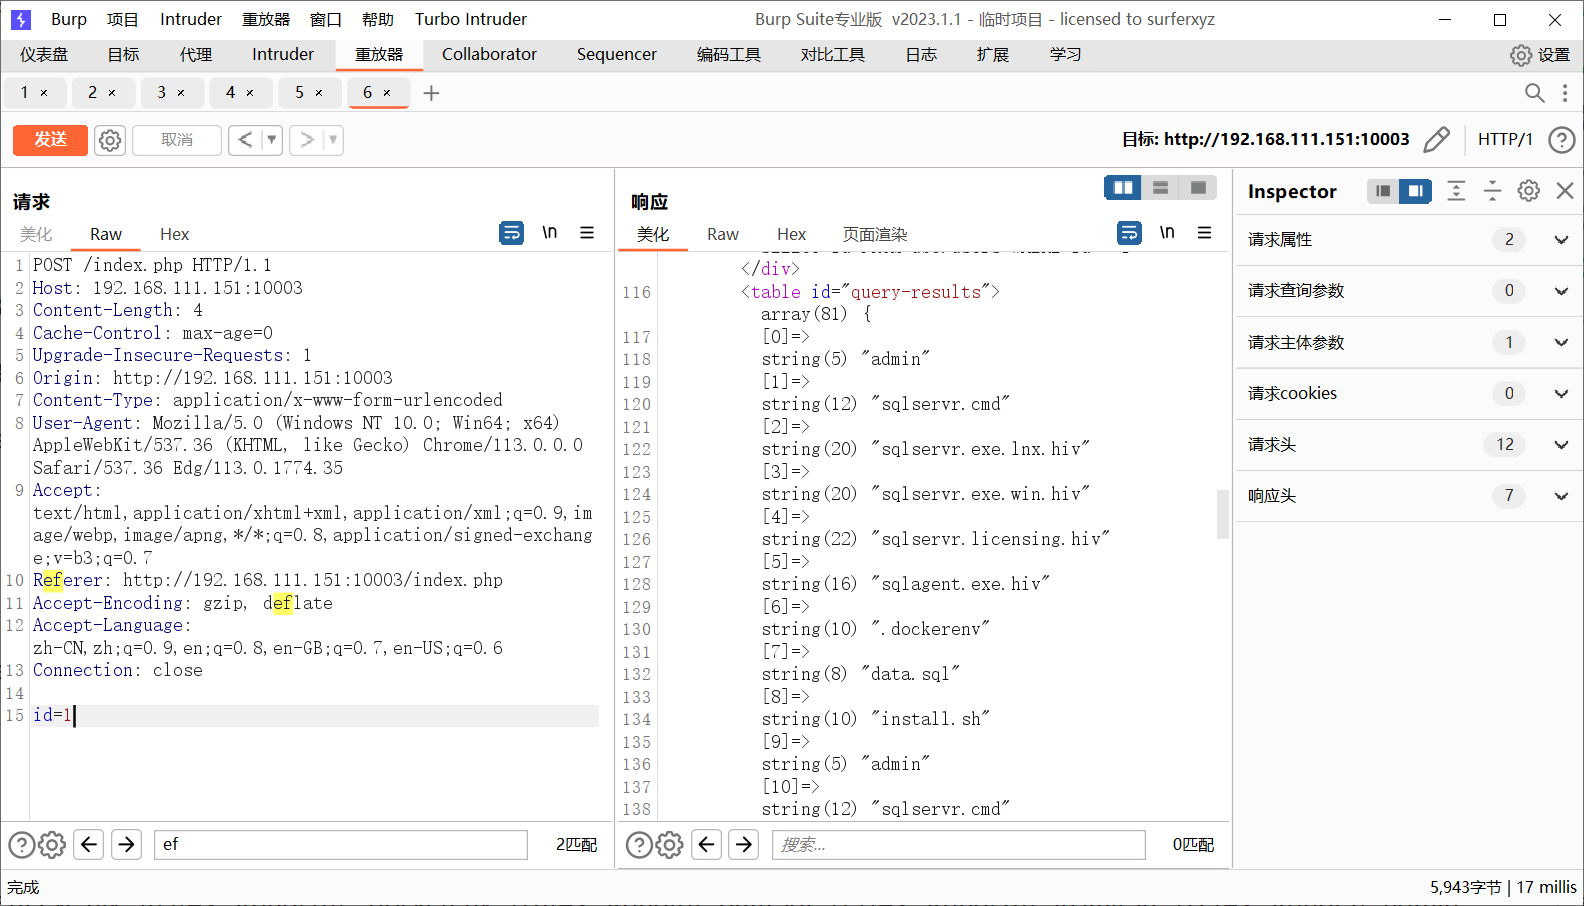
Task: Switch to combined tabbed layout view
Action: click(x=1198, y=187)
